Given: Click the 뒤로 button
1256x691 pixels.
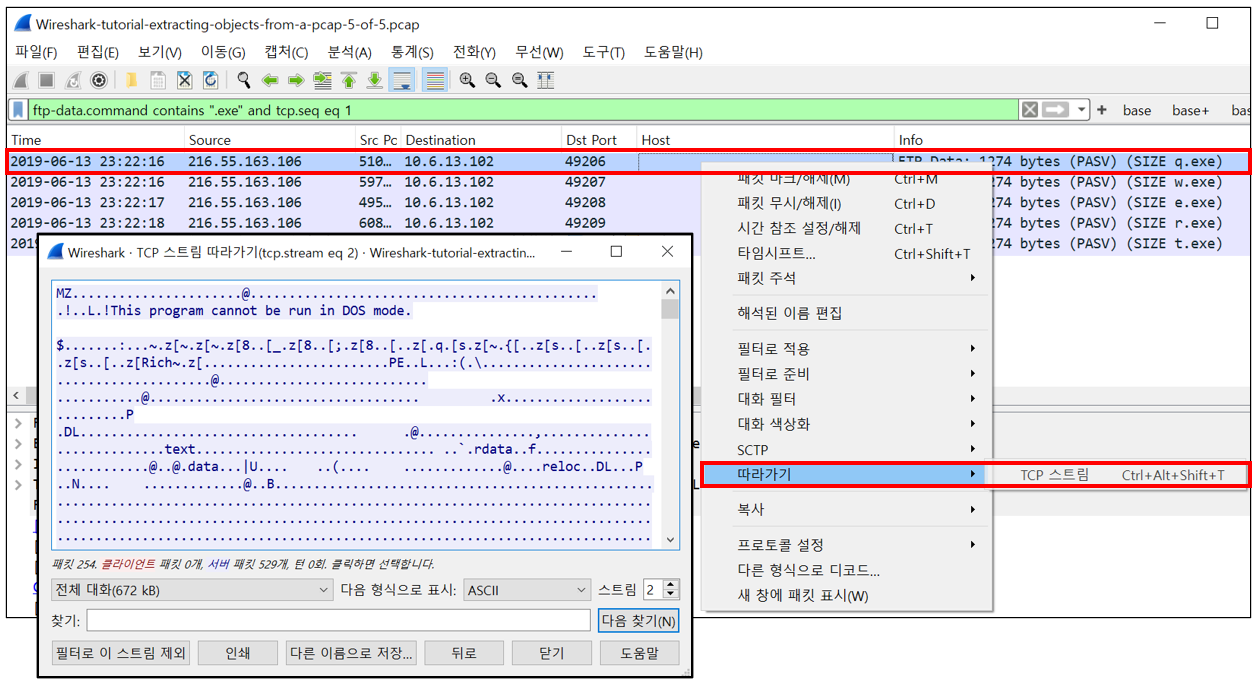Looking at the screenshot, I should pos(464,653).
